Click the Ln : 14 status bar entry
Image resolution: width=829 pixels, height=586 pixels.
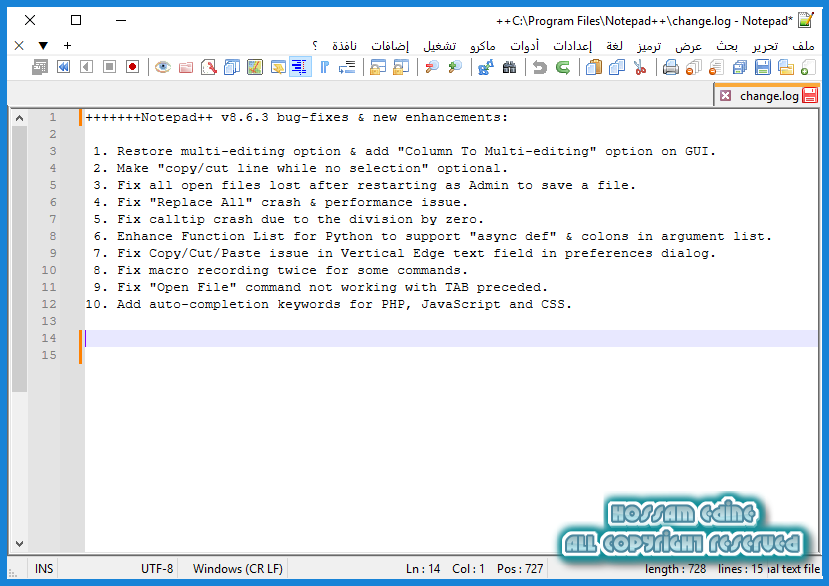(423, 569)
